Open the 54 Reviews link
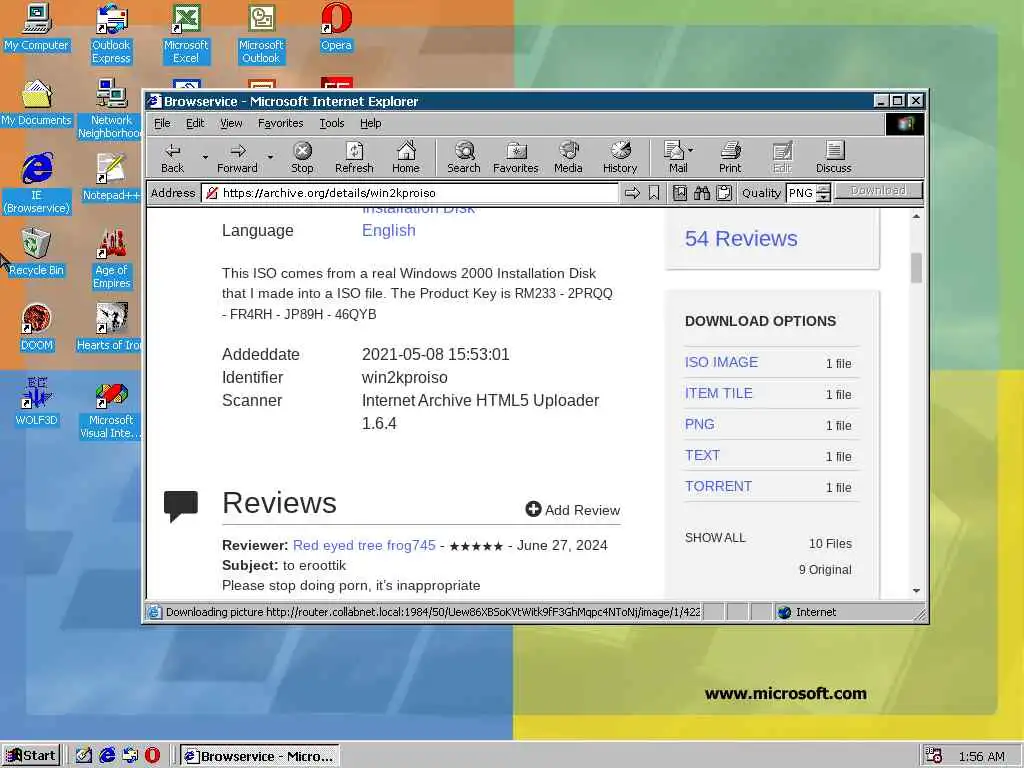The width and height of the screenshot is (1024, 768). click(741, 238)
